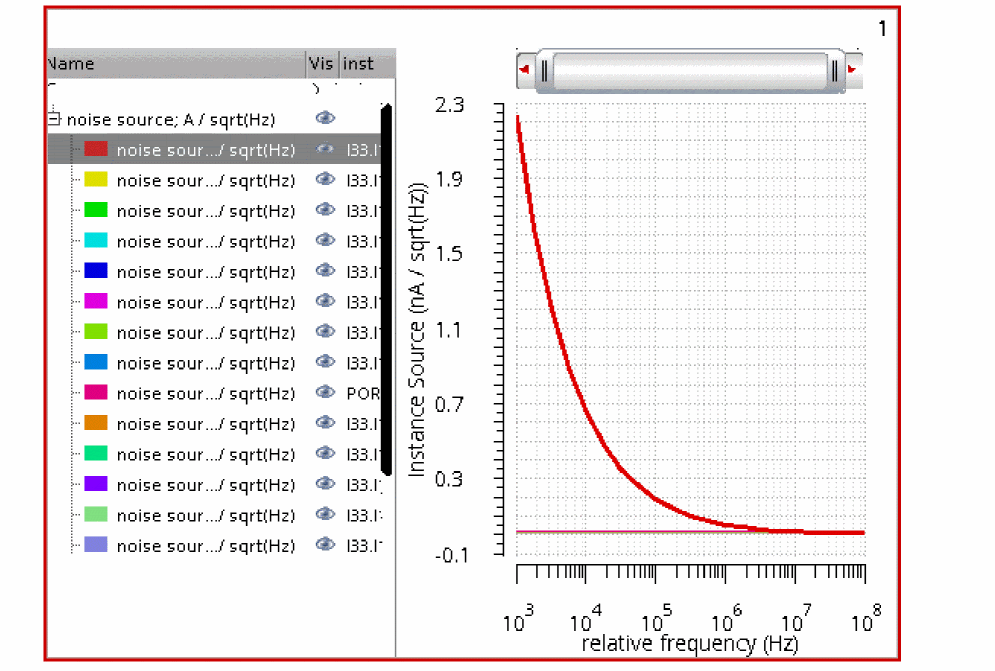The image size is (995, 671).
Task: Select the 'noise sour...' label beside the lavender swatch
Action: (206, 547)
